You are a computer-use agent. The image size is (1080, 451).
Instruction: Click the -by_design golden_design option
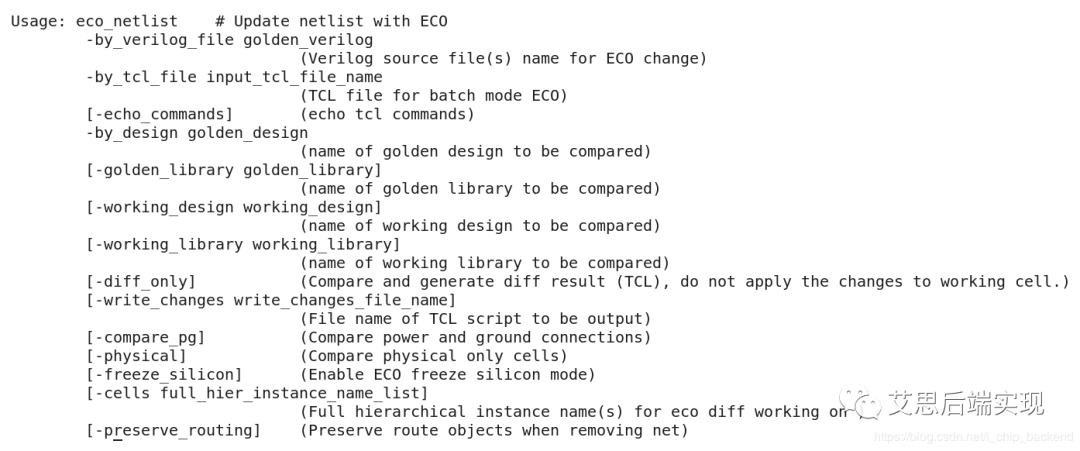point(197,133)
